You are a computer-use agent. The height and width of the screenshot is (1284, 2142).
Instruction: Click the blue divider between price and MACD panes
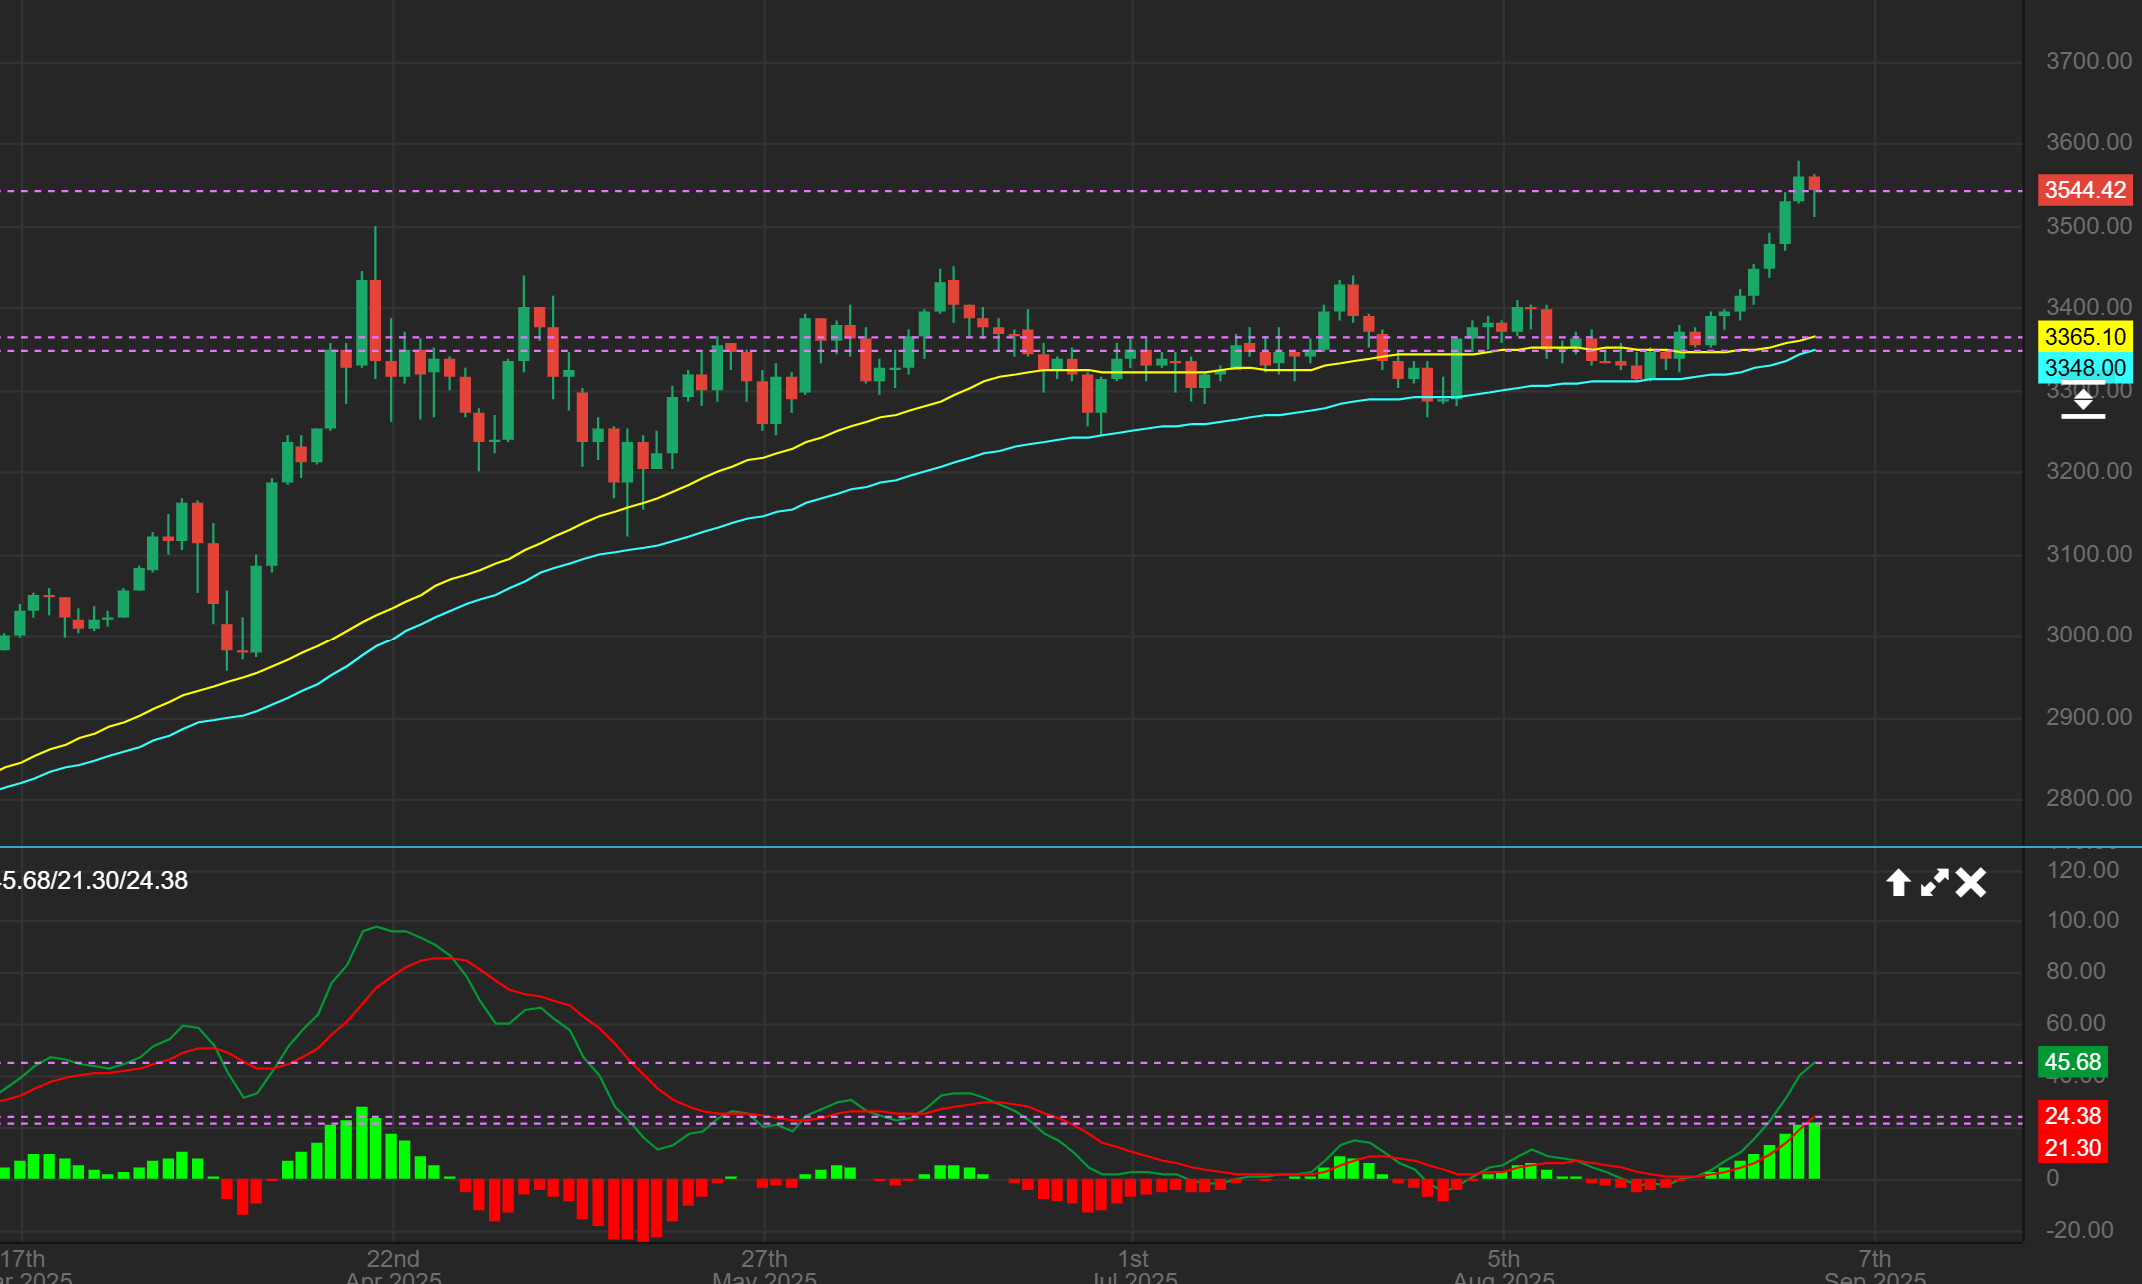[1000, 847]
